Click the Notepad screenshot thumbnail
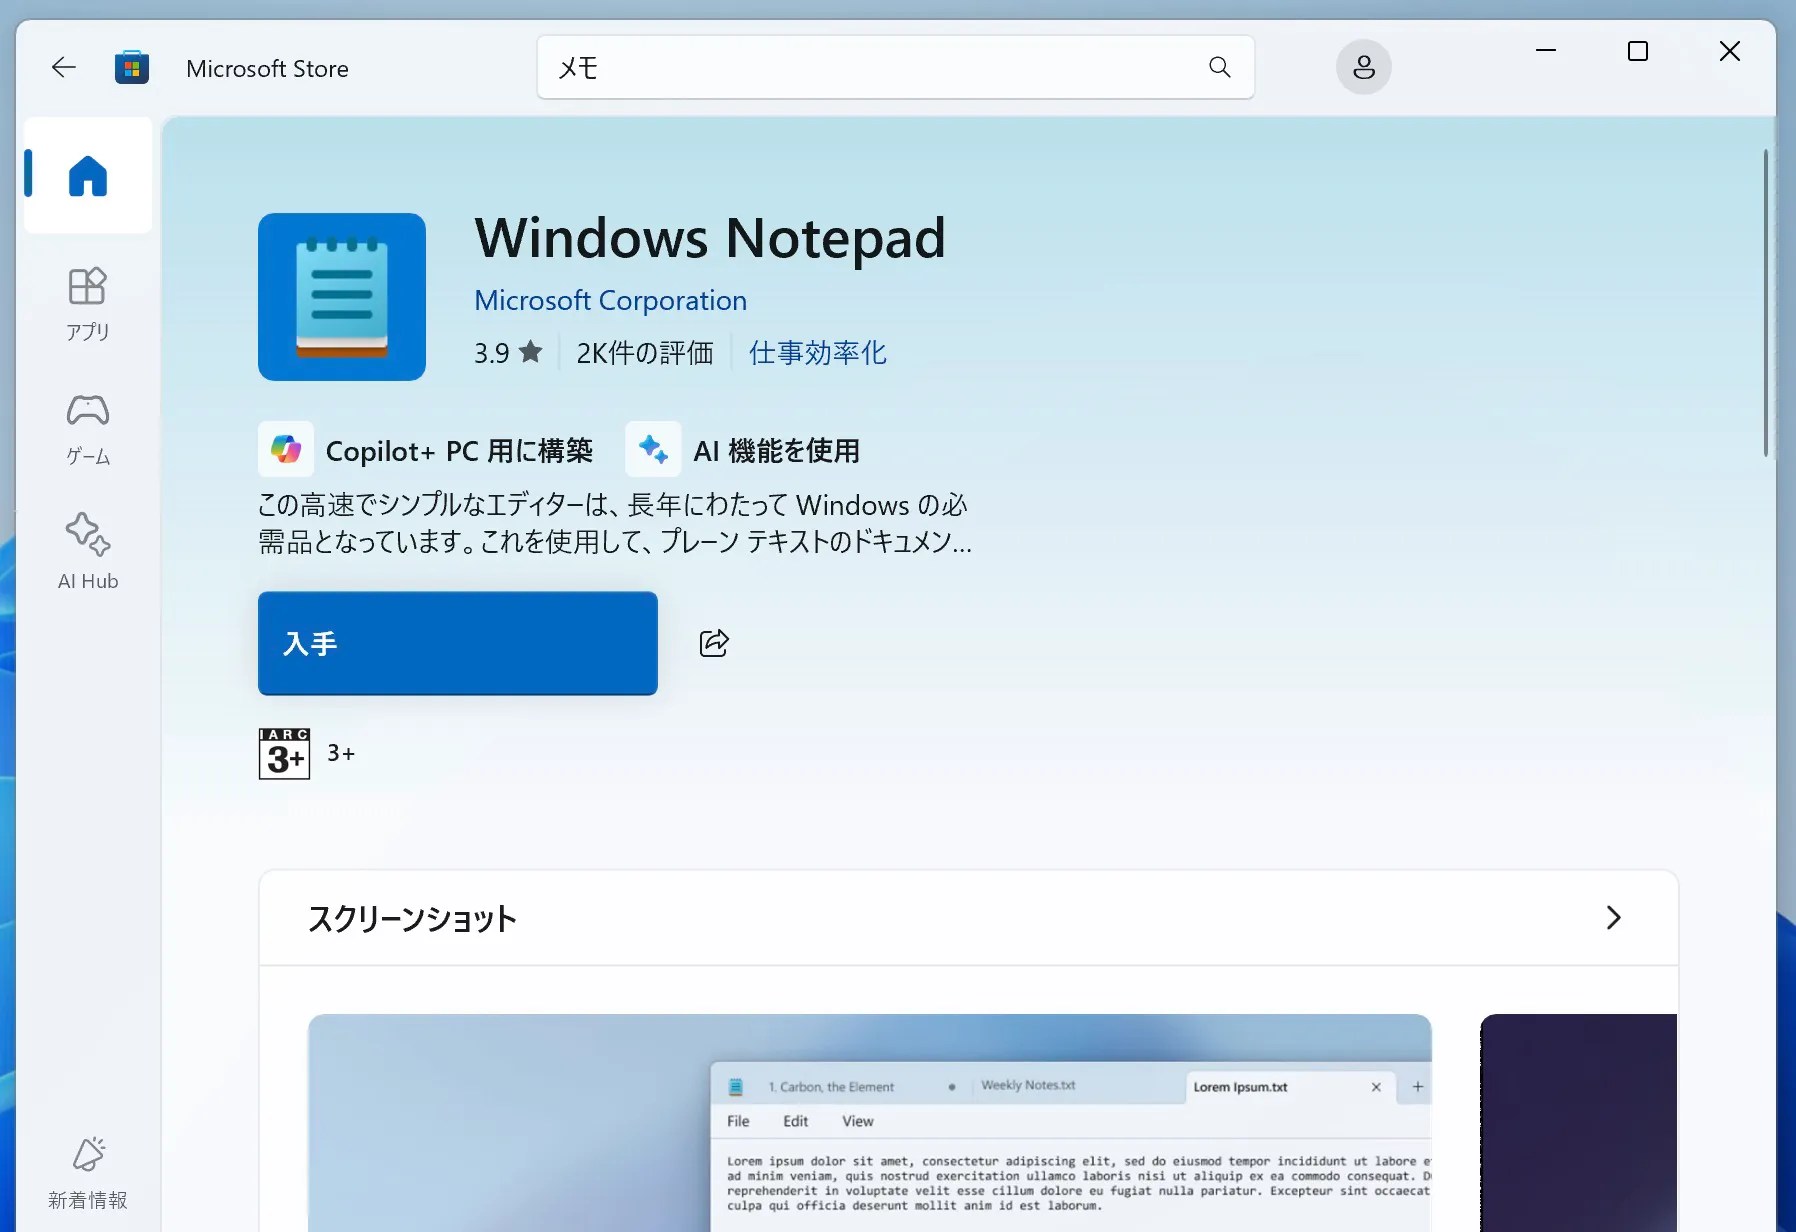Image resolution: width=1796 pixels, height=1232 pixels. click(869, 1120)
